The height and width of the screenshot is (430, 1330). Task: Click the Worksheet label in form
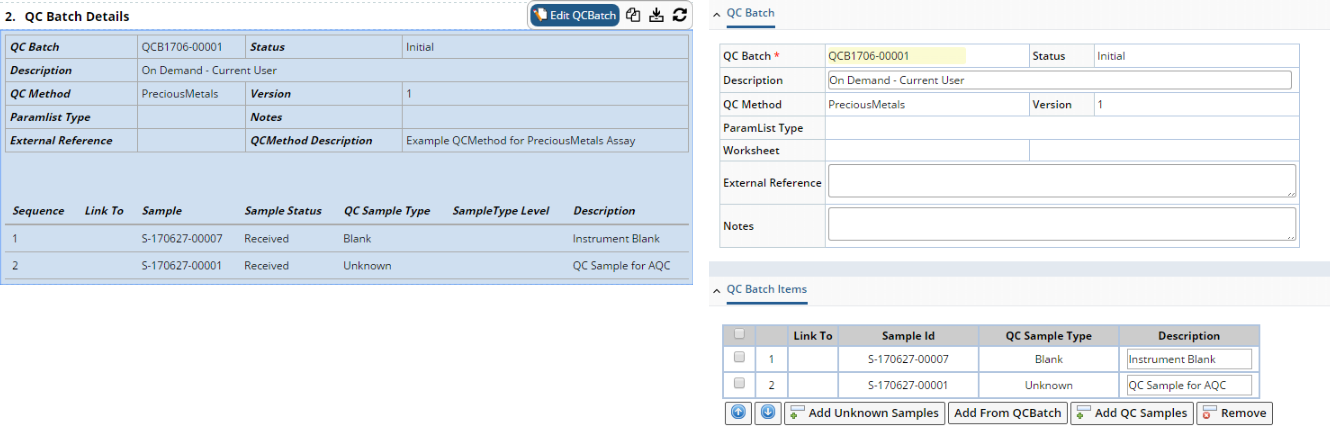click(751, 150)
